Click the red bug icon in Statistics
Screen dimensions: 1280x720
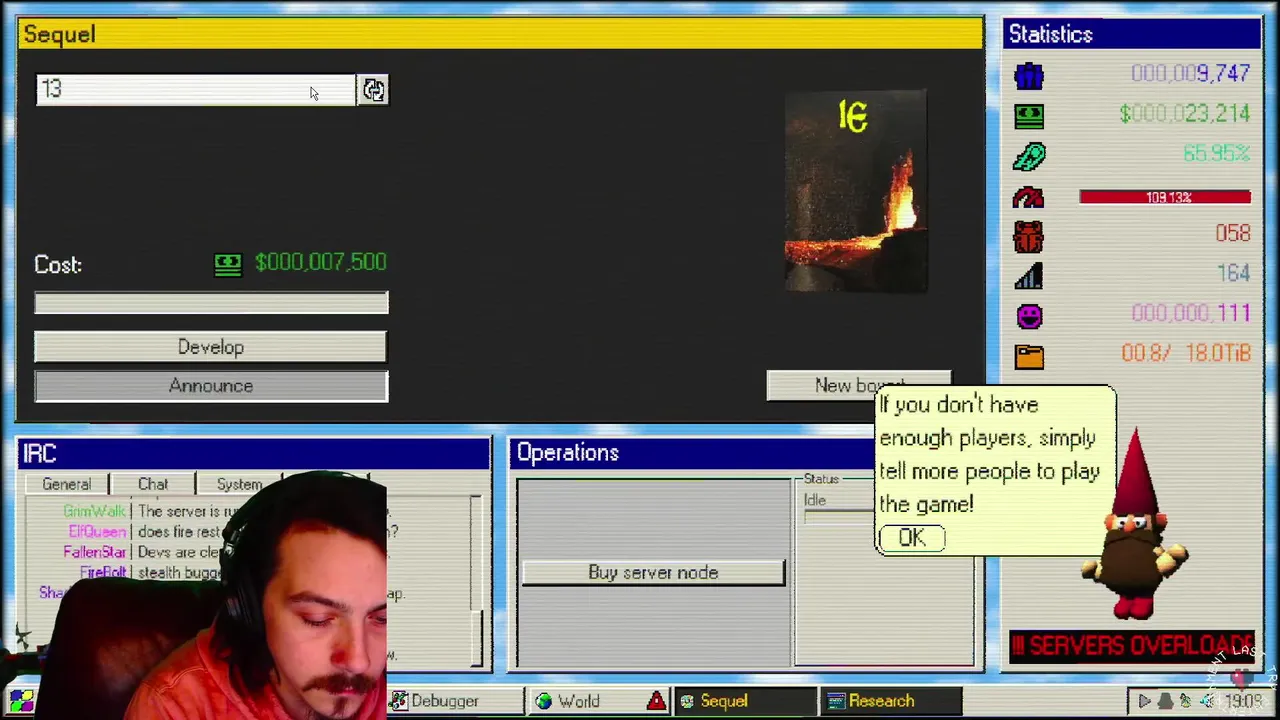click(x=1029, y=236)
